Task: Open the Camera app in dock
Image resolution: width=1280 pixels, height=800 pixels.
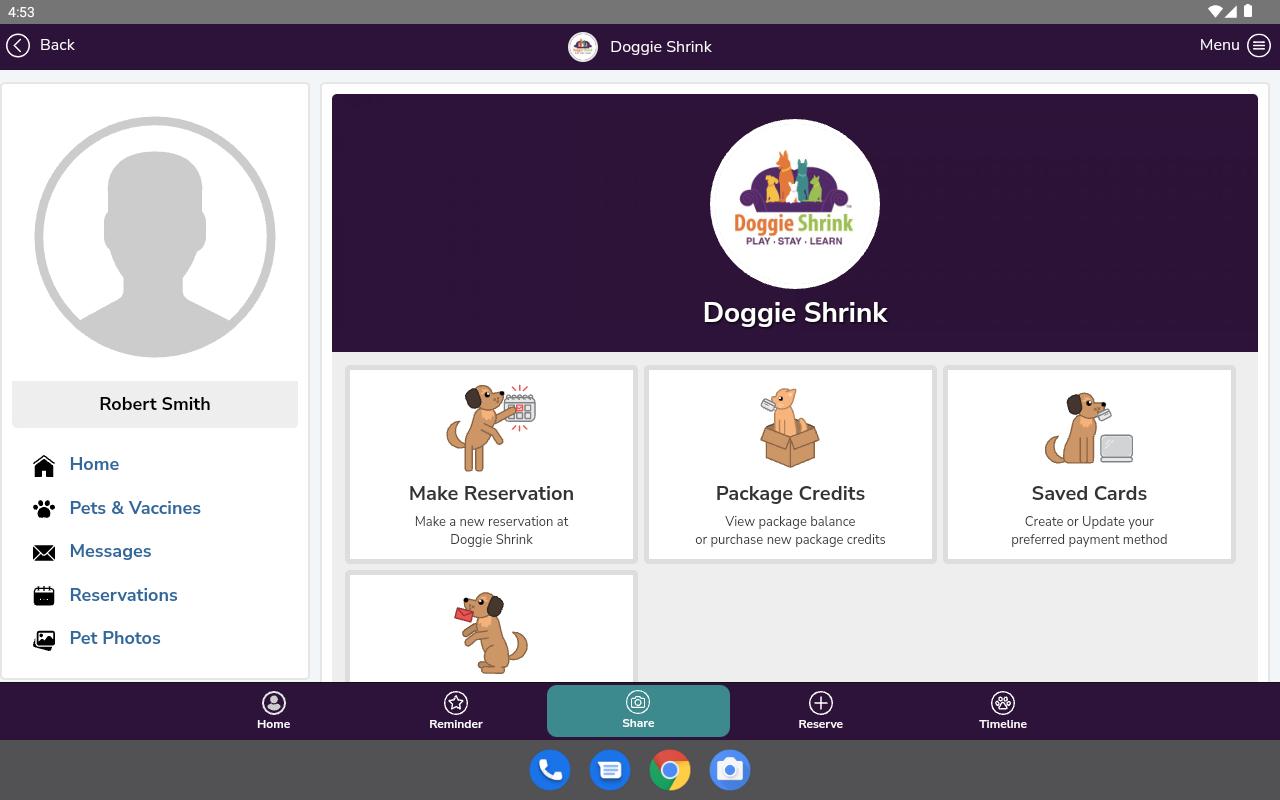Action: [730, 770]
